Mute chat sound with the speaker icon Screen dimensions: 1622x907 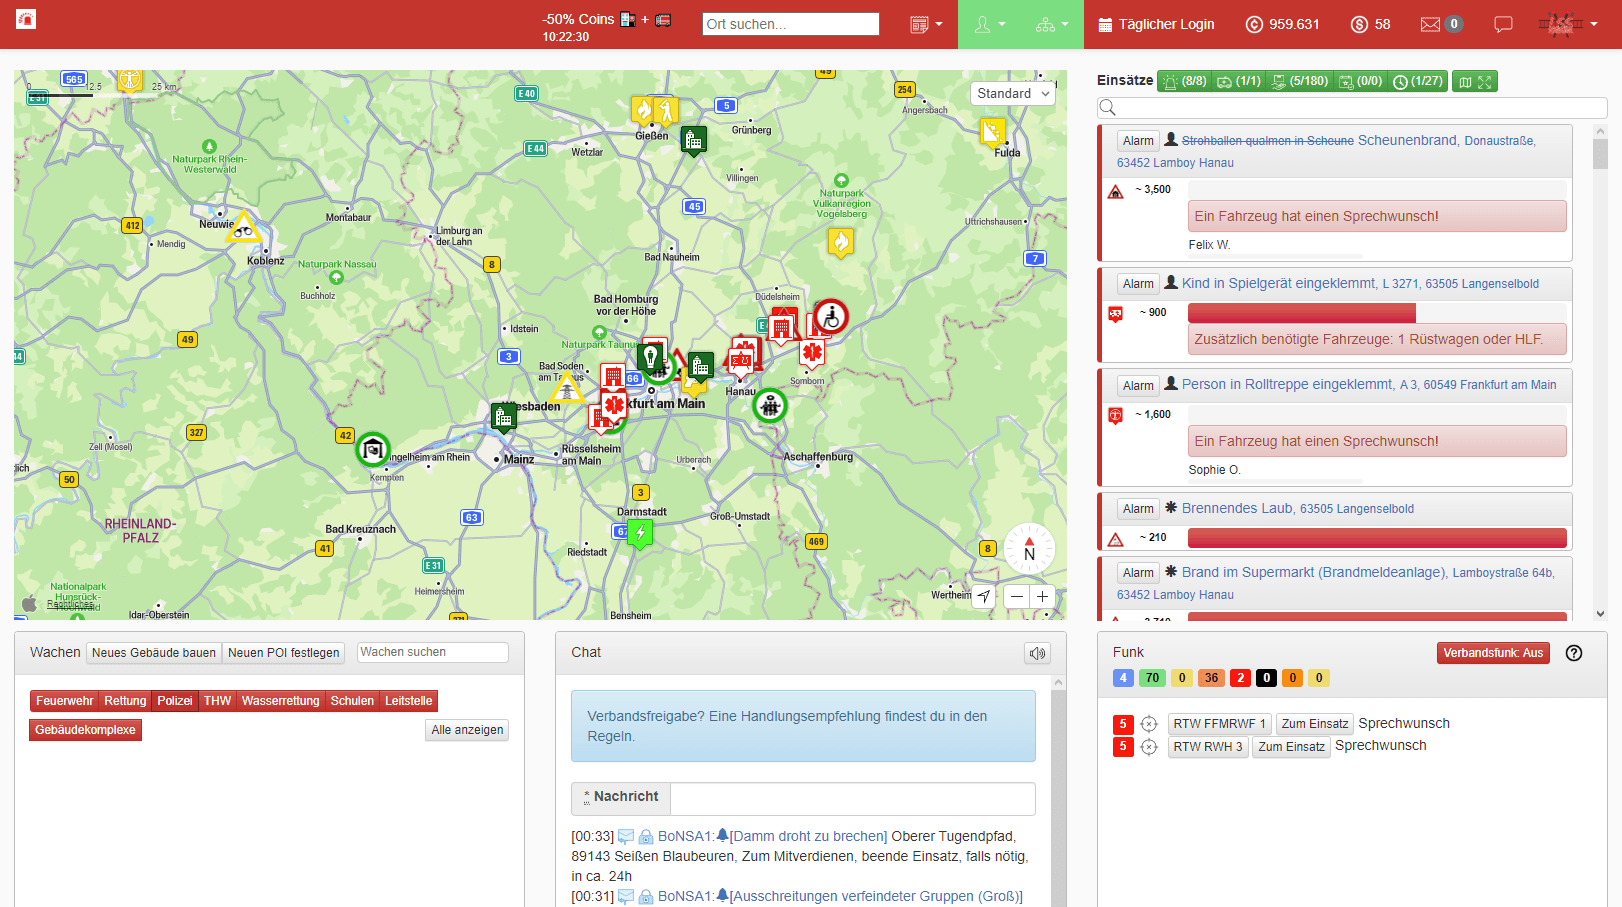point(1037,653)
